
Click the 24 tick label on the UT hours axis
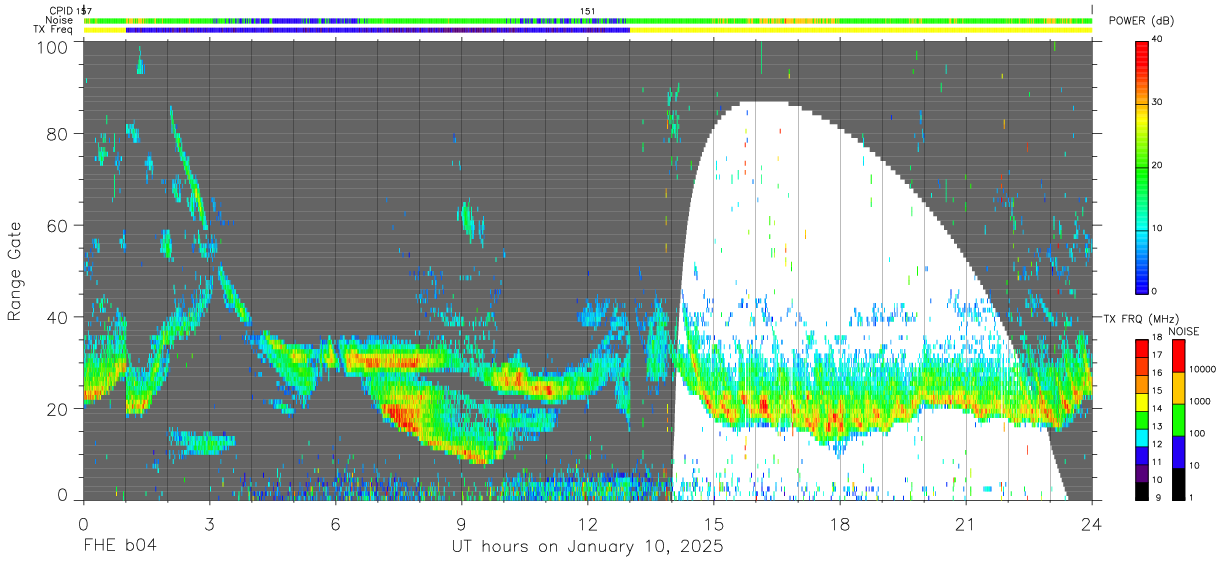click(x=1091, y=524)
